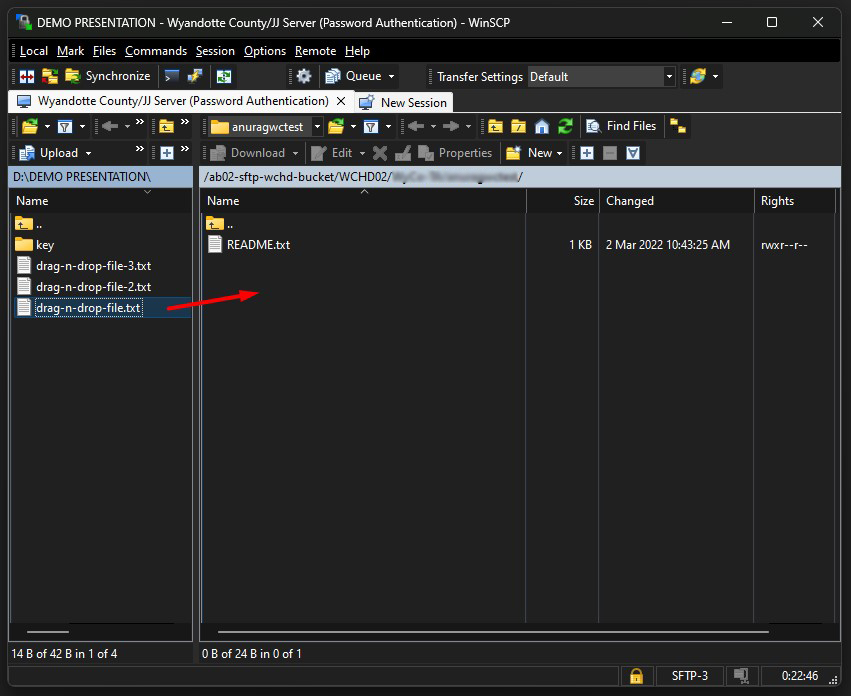Click the Synchronize button in main toolbar
The image size is (851, 696).
click(x=107, y=77)
